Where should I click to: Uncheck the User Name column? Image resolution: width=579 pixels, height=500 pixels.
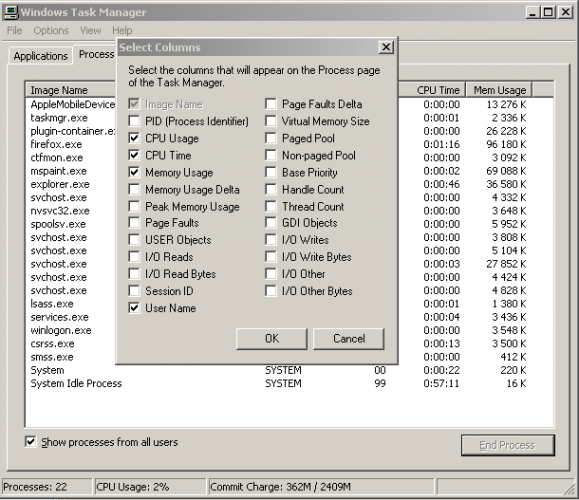(134, 308)
